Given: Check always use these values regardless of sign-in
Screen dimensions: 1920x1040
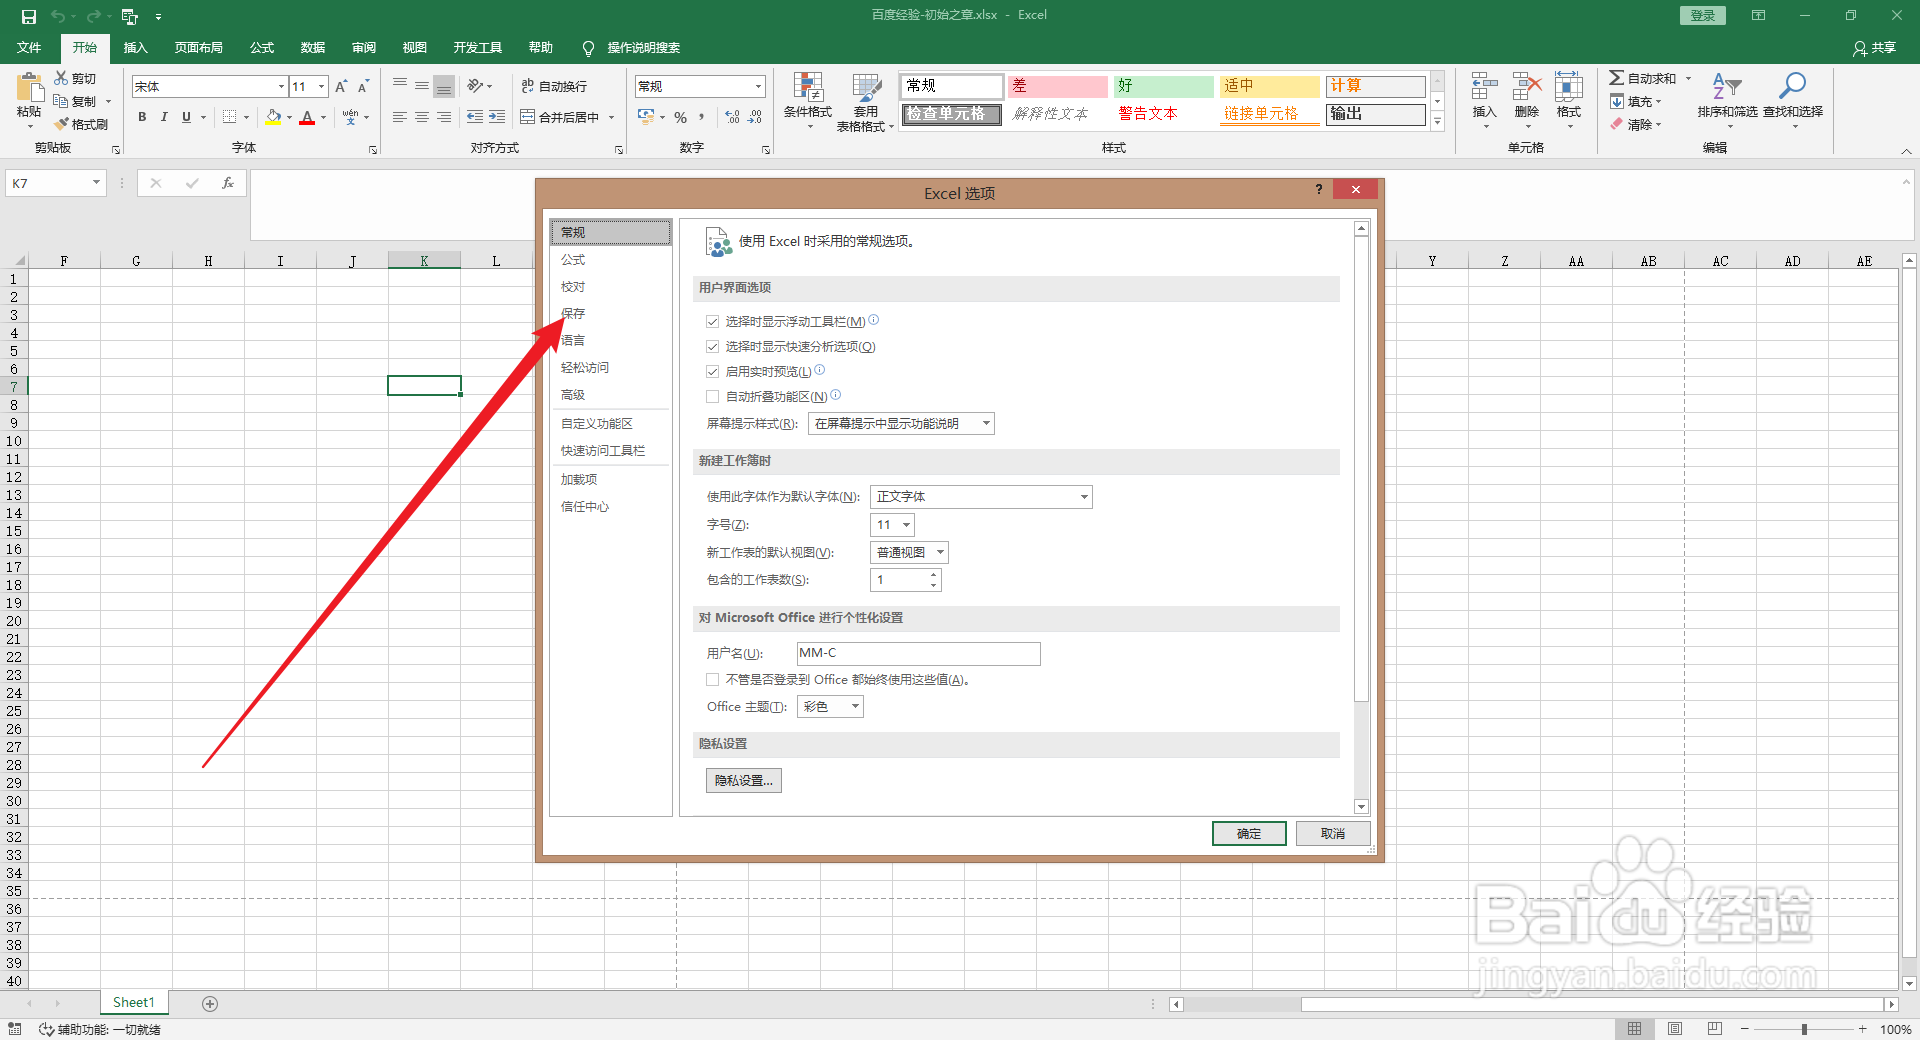Looking at the screenshot, I should 713,680.
